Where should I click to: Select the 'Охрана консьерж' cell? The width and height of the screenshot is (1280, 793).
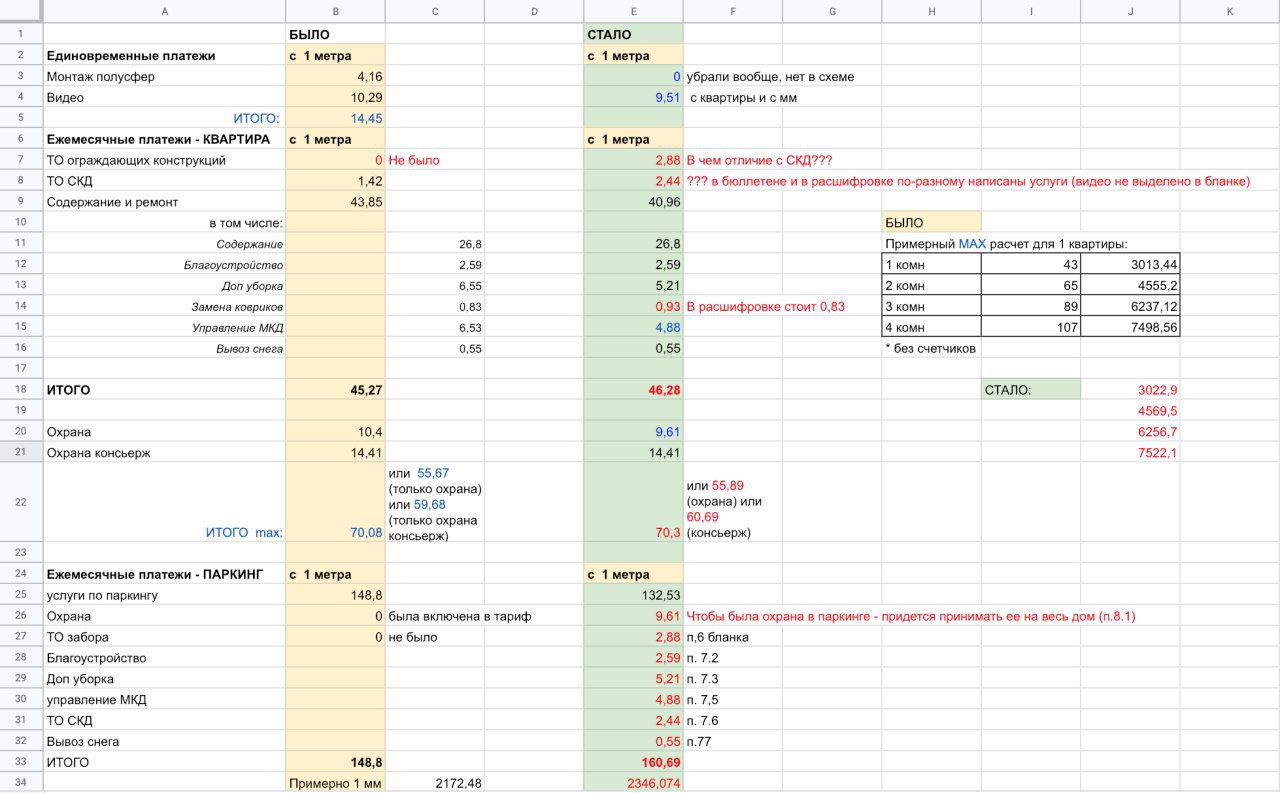pyautogui.click(x=164, y=453)
